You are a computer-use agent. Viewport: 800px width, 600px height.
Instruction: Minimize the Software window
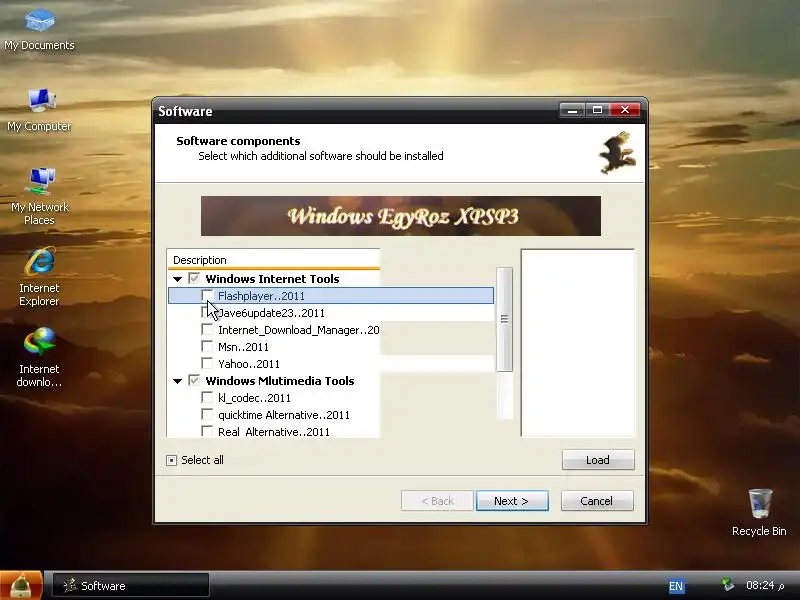point(572,110)
